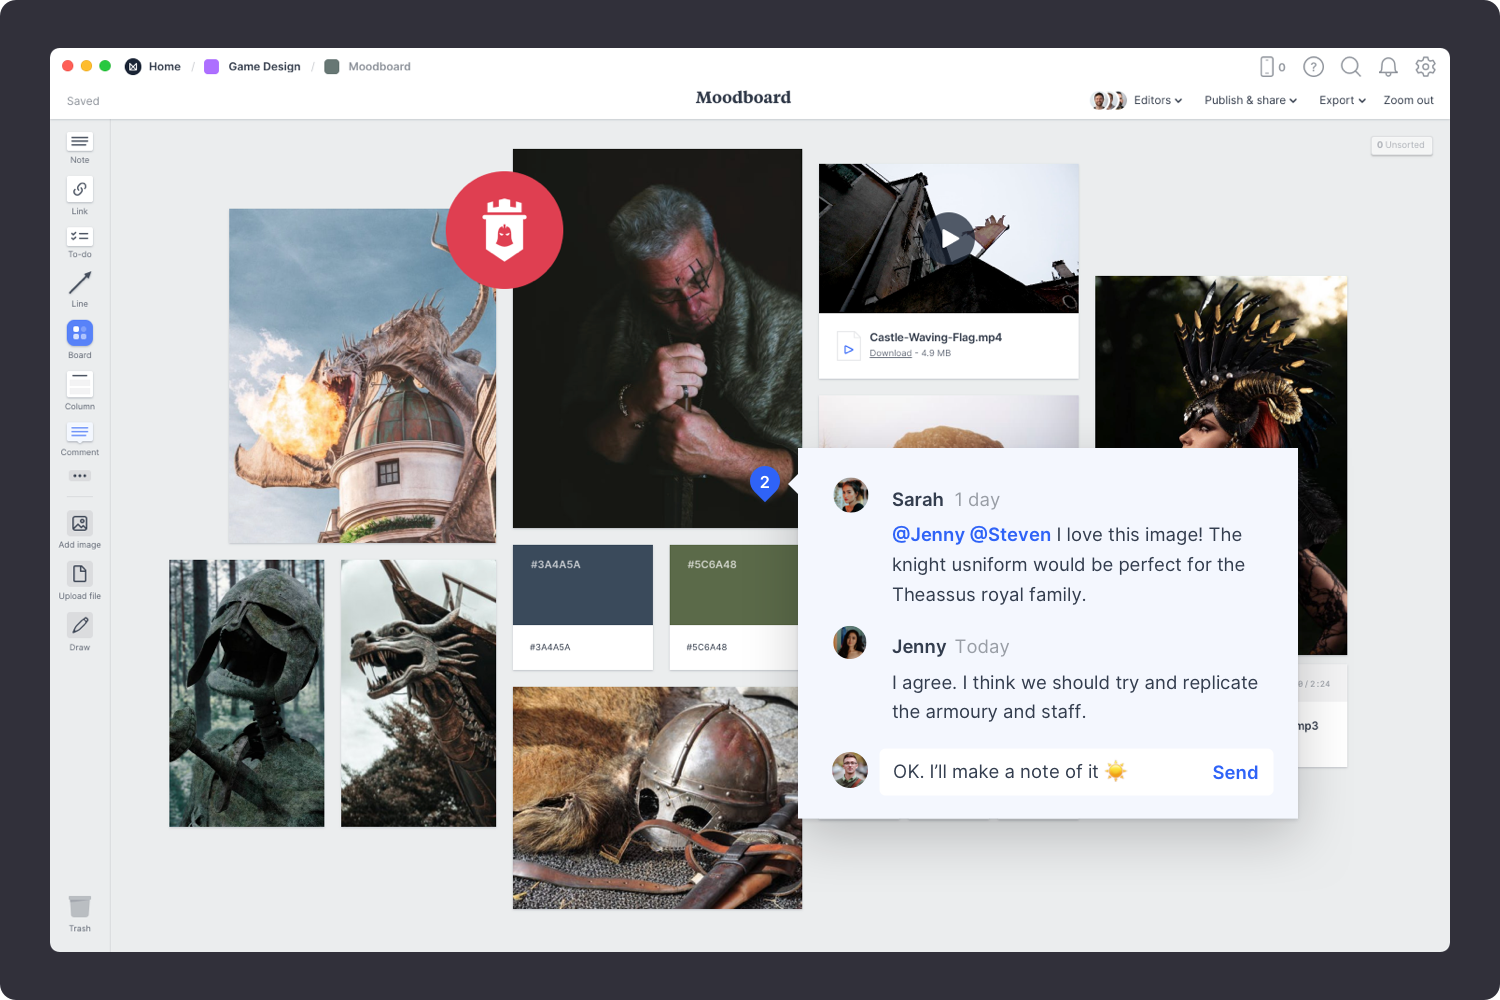Open the search icon

pos(1350,67)
